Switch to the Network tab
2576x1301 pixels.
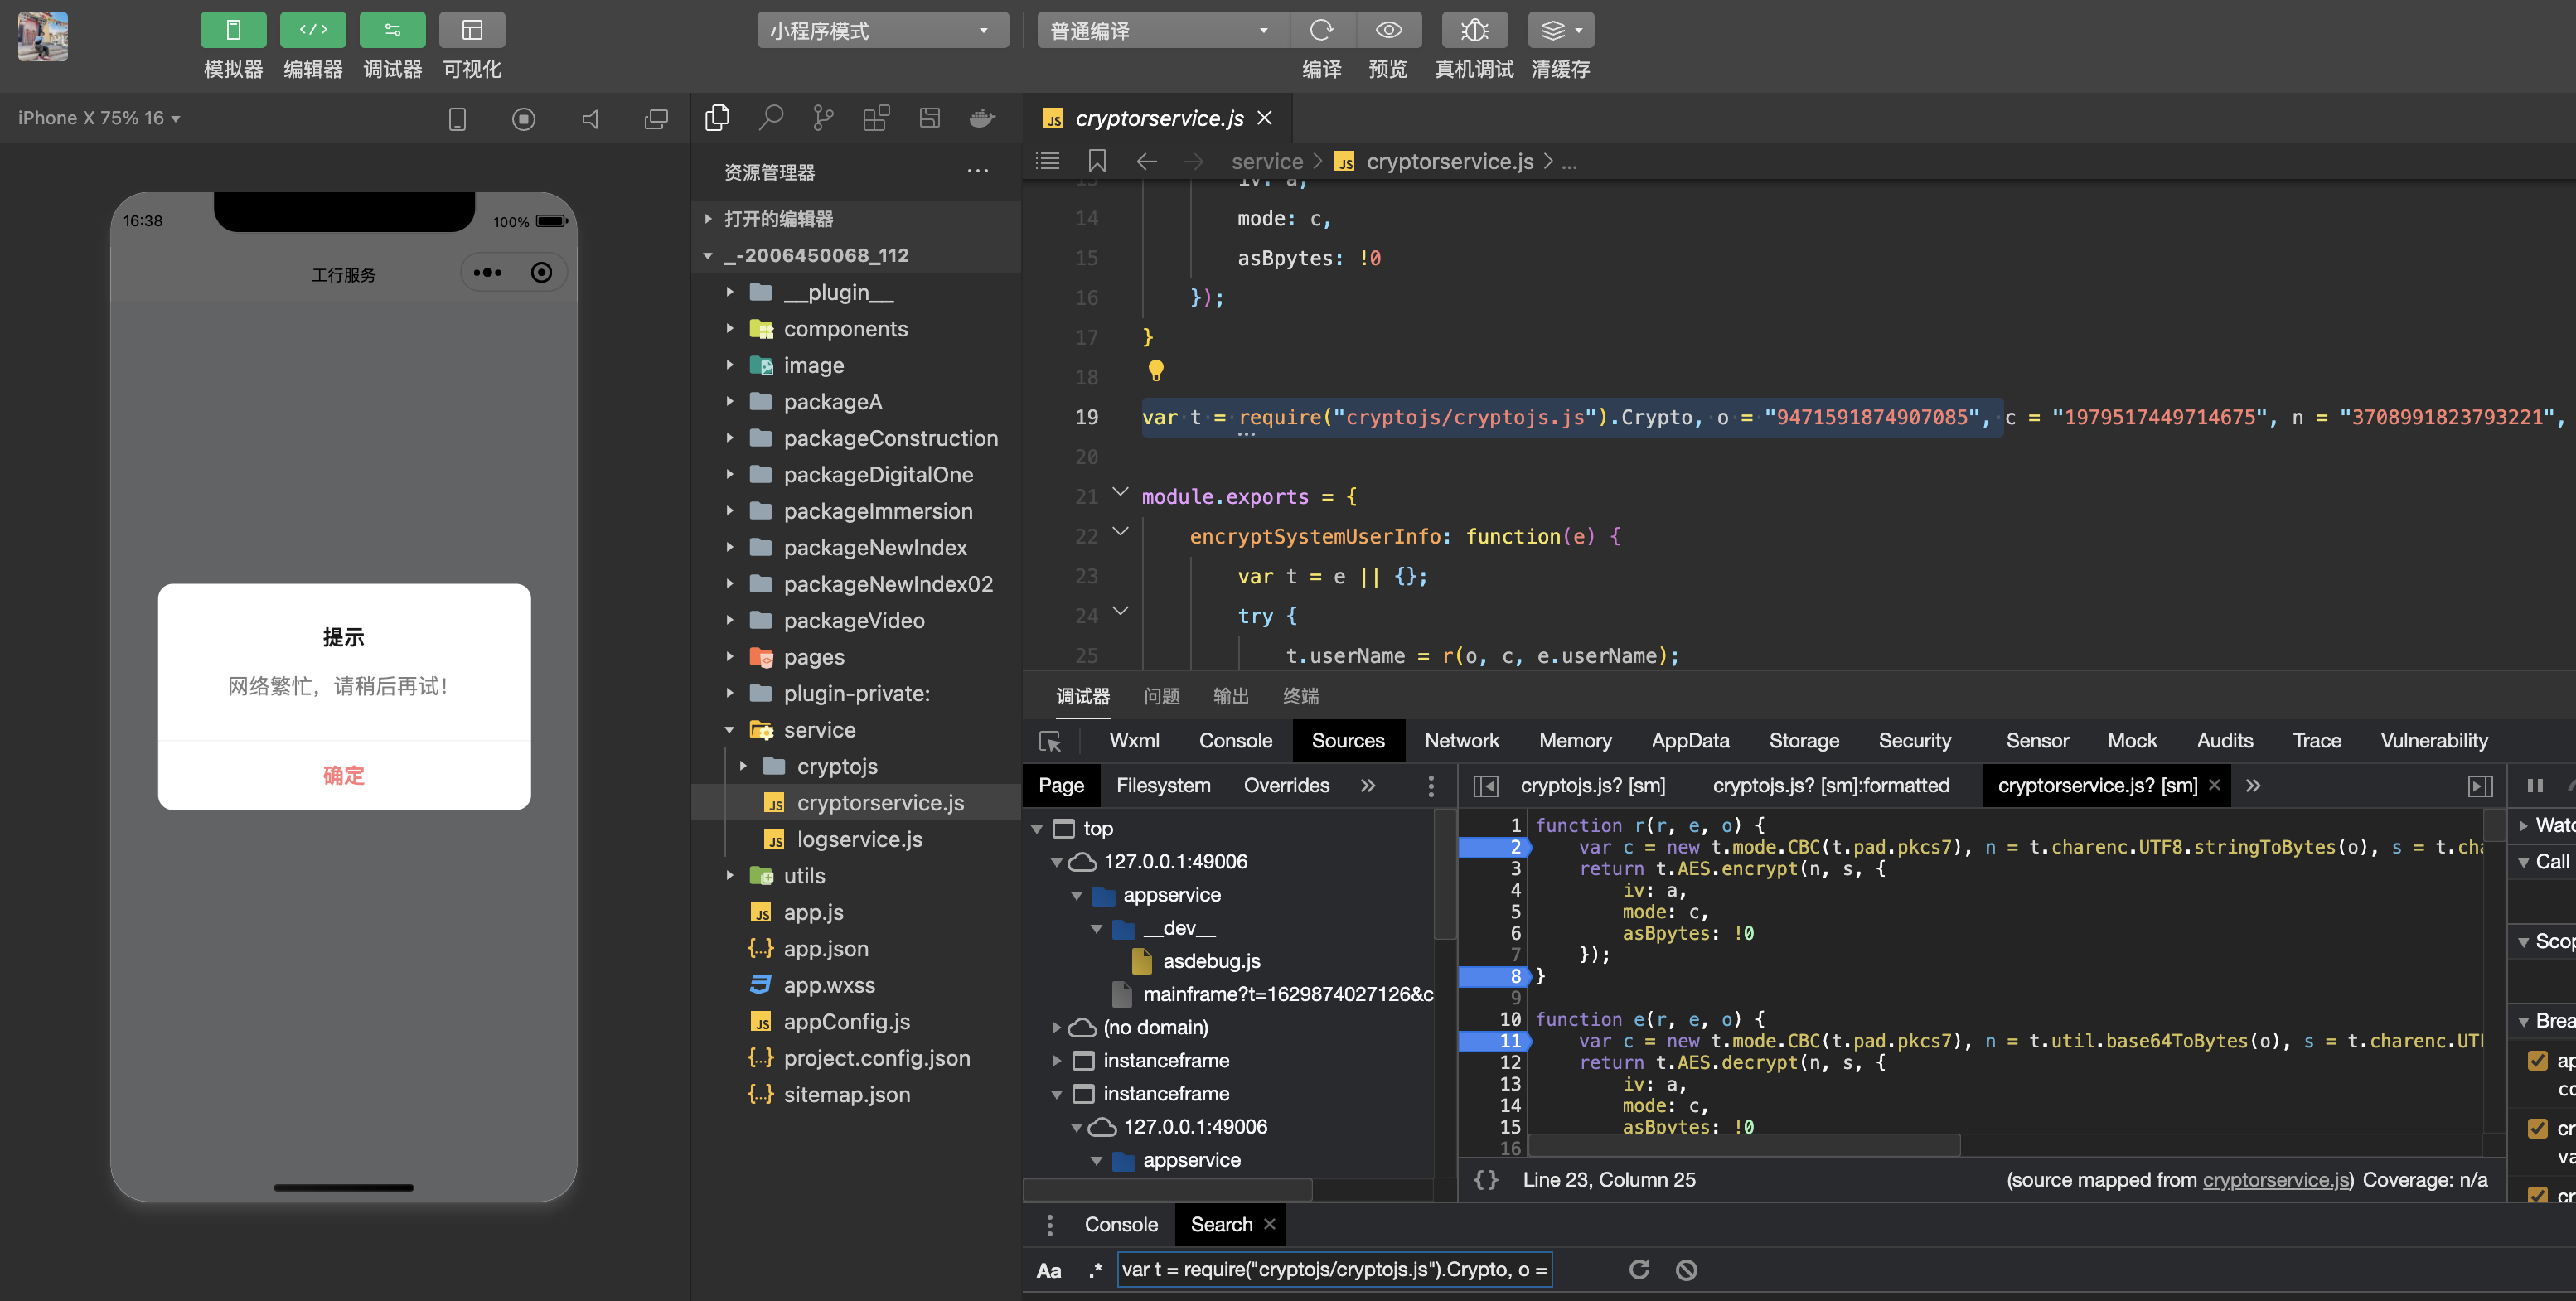coord(1461,741)
